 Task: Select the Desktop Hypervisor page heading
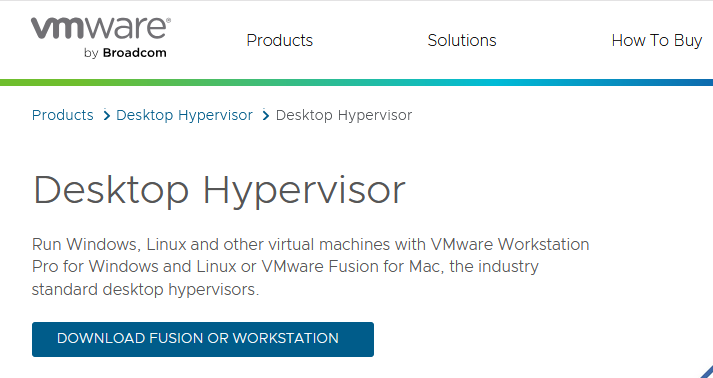219,191
